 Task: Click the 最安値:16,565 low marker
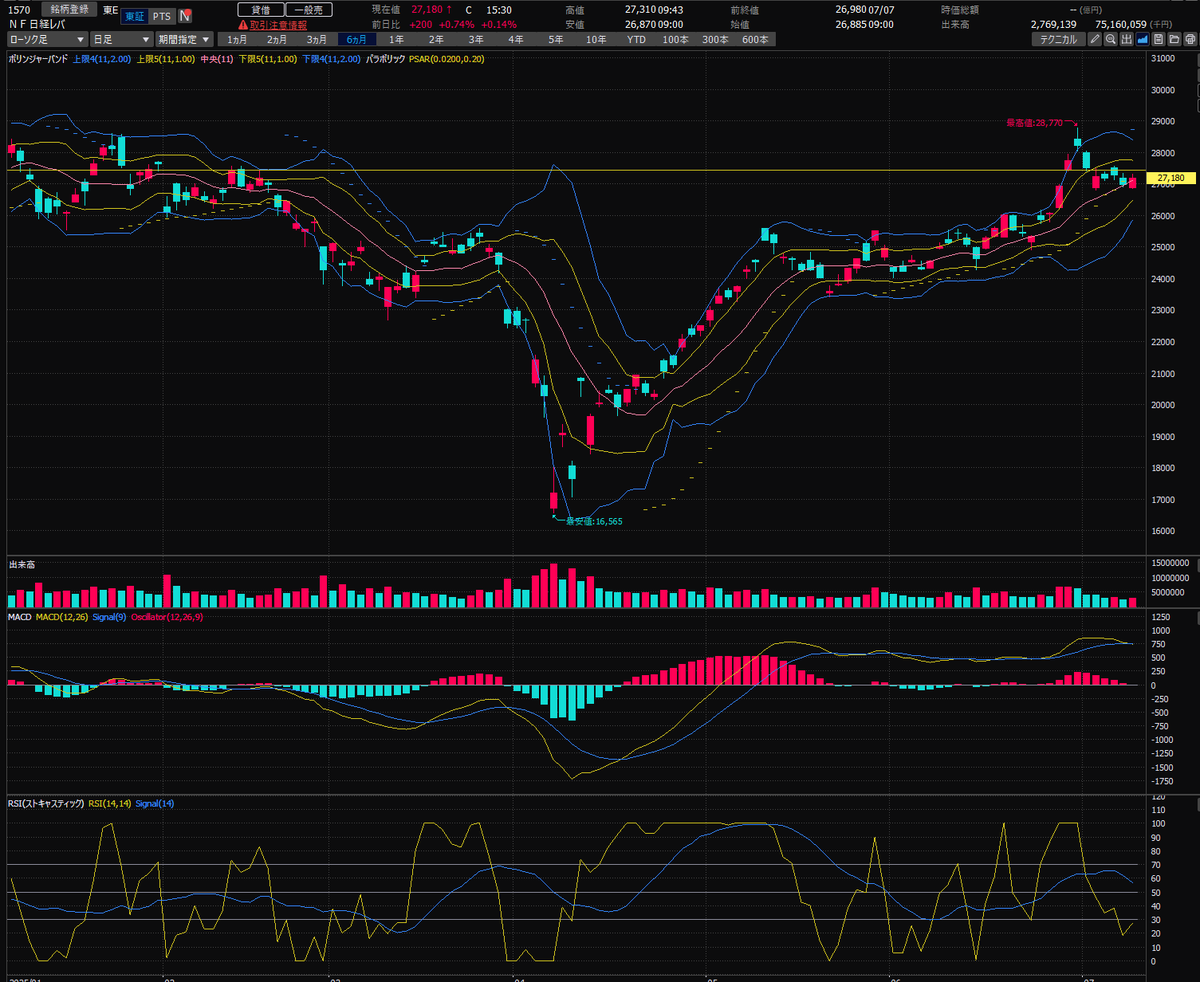coord(594,521)
